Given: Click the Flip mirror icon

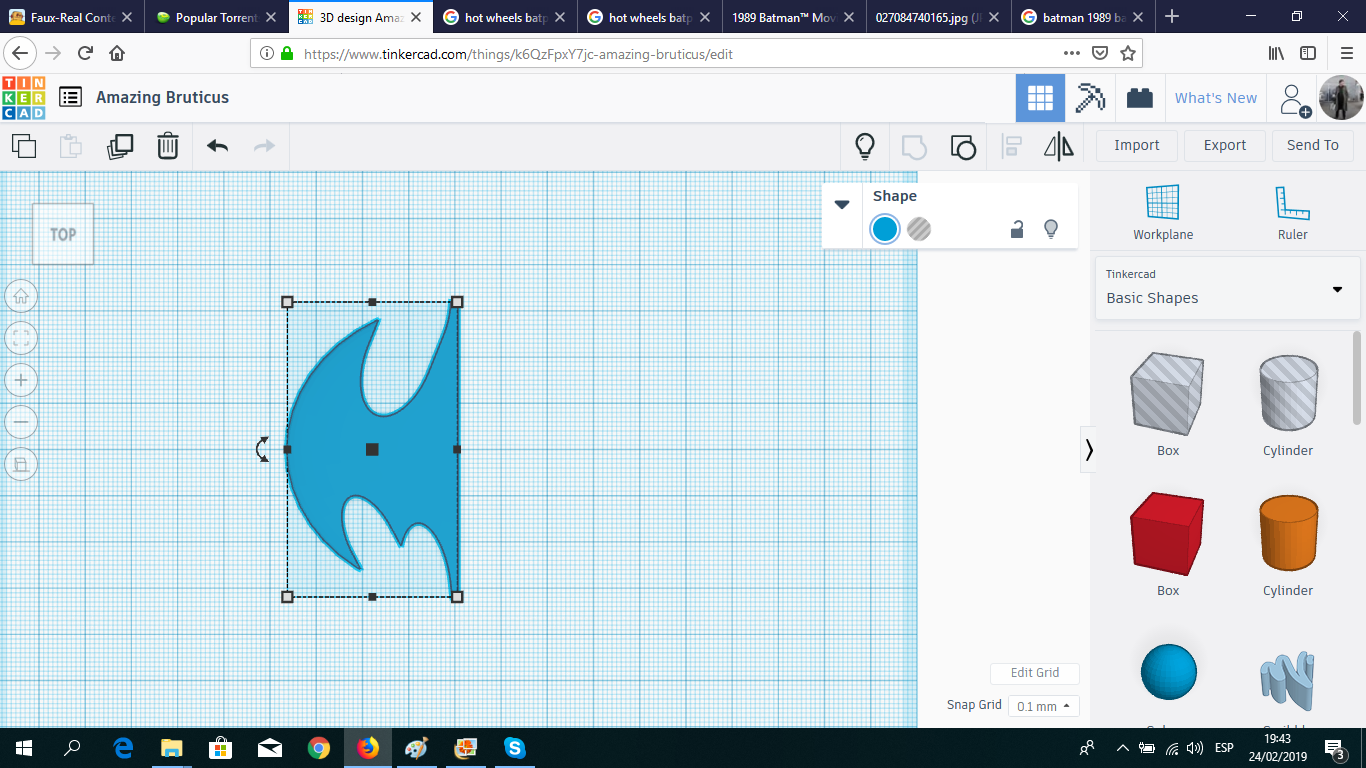Looking at the screenshot, I should (1059, 146).
